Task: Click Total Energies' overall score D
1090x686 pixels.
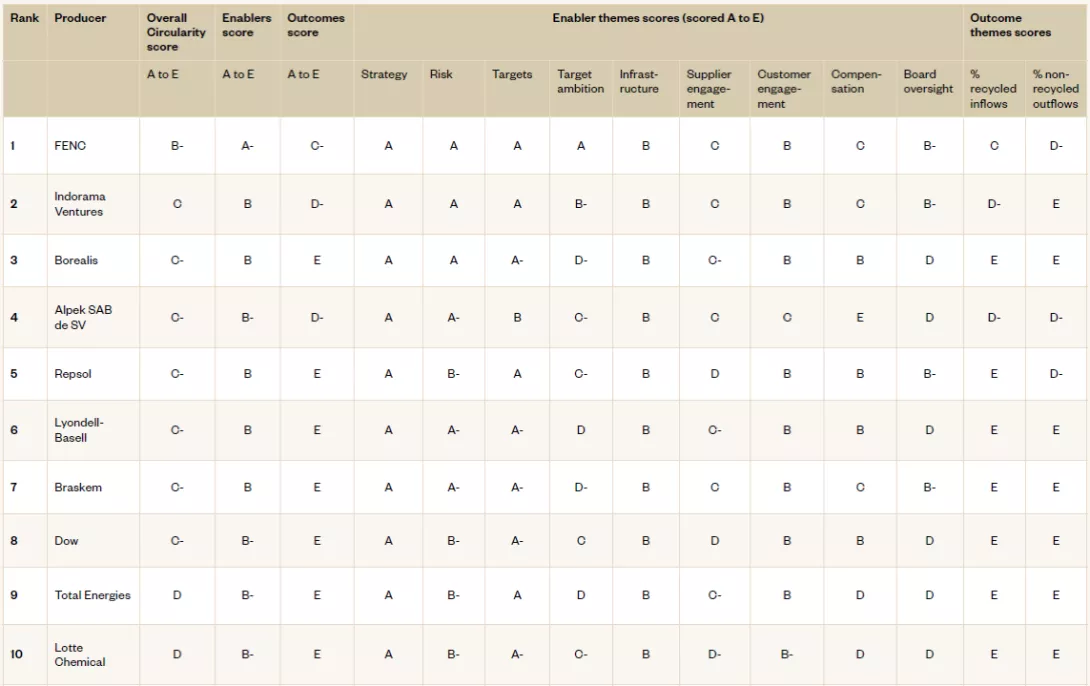Action: click(x=177, y=595)
